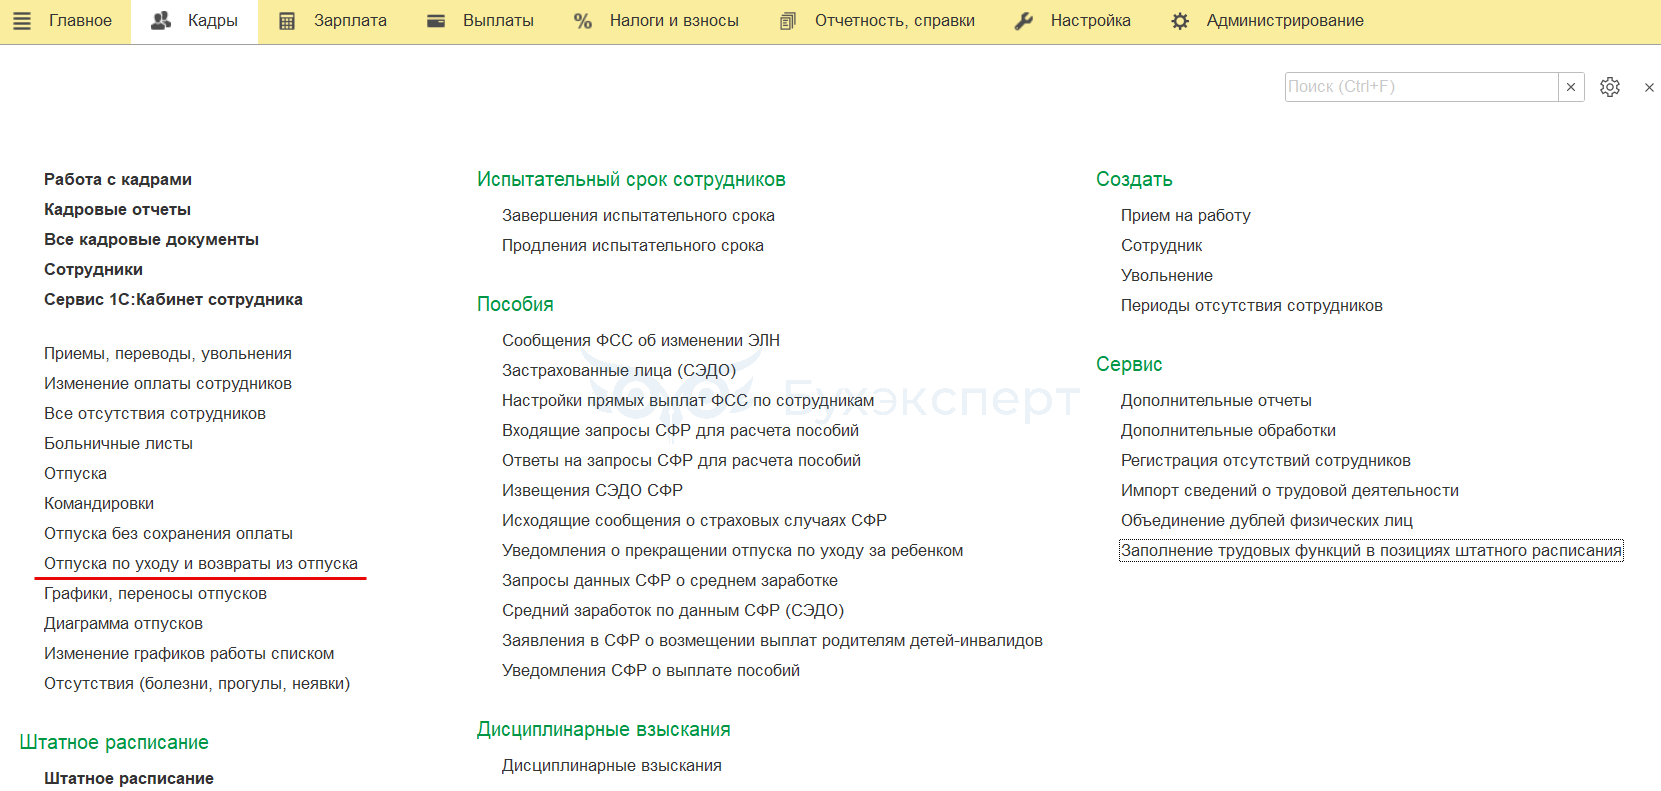
Task: Open Командировки
Action: 99,504
